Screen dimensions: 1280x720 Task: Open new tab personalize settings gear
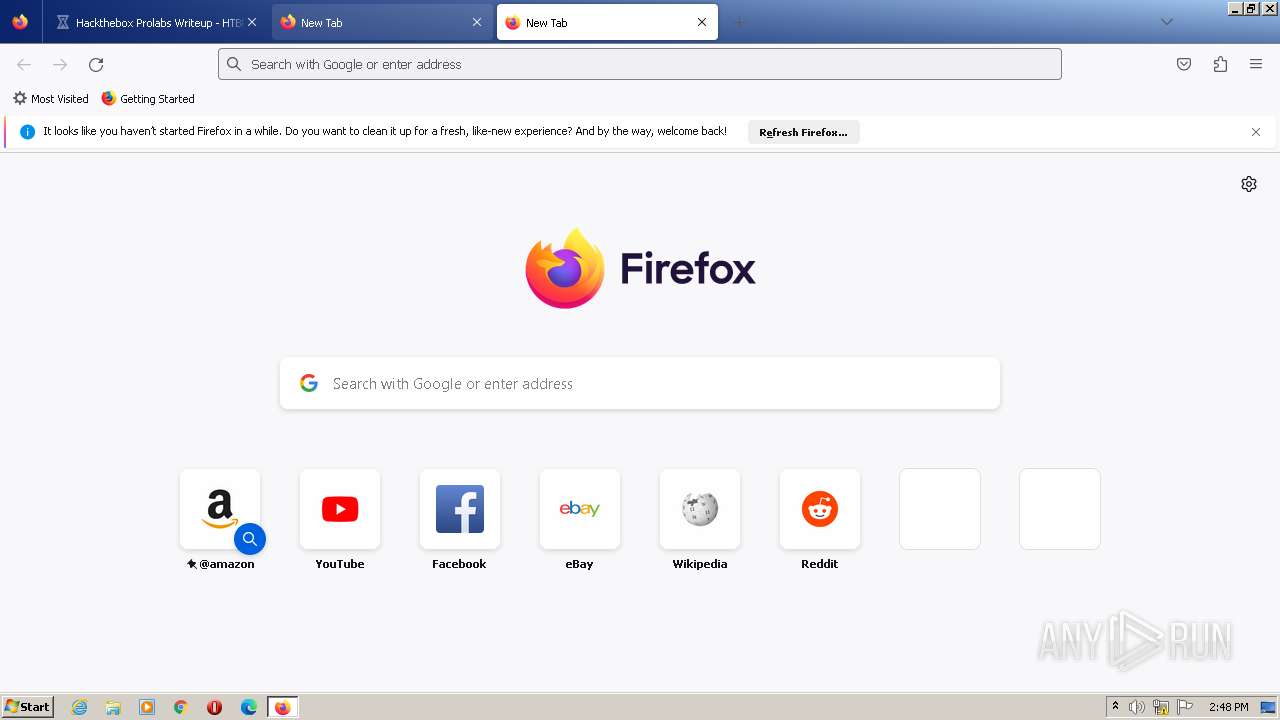(1249, 184)
